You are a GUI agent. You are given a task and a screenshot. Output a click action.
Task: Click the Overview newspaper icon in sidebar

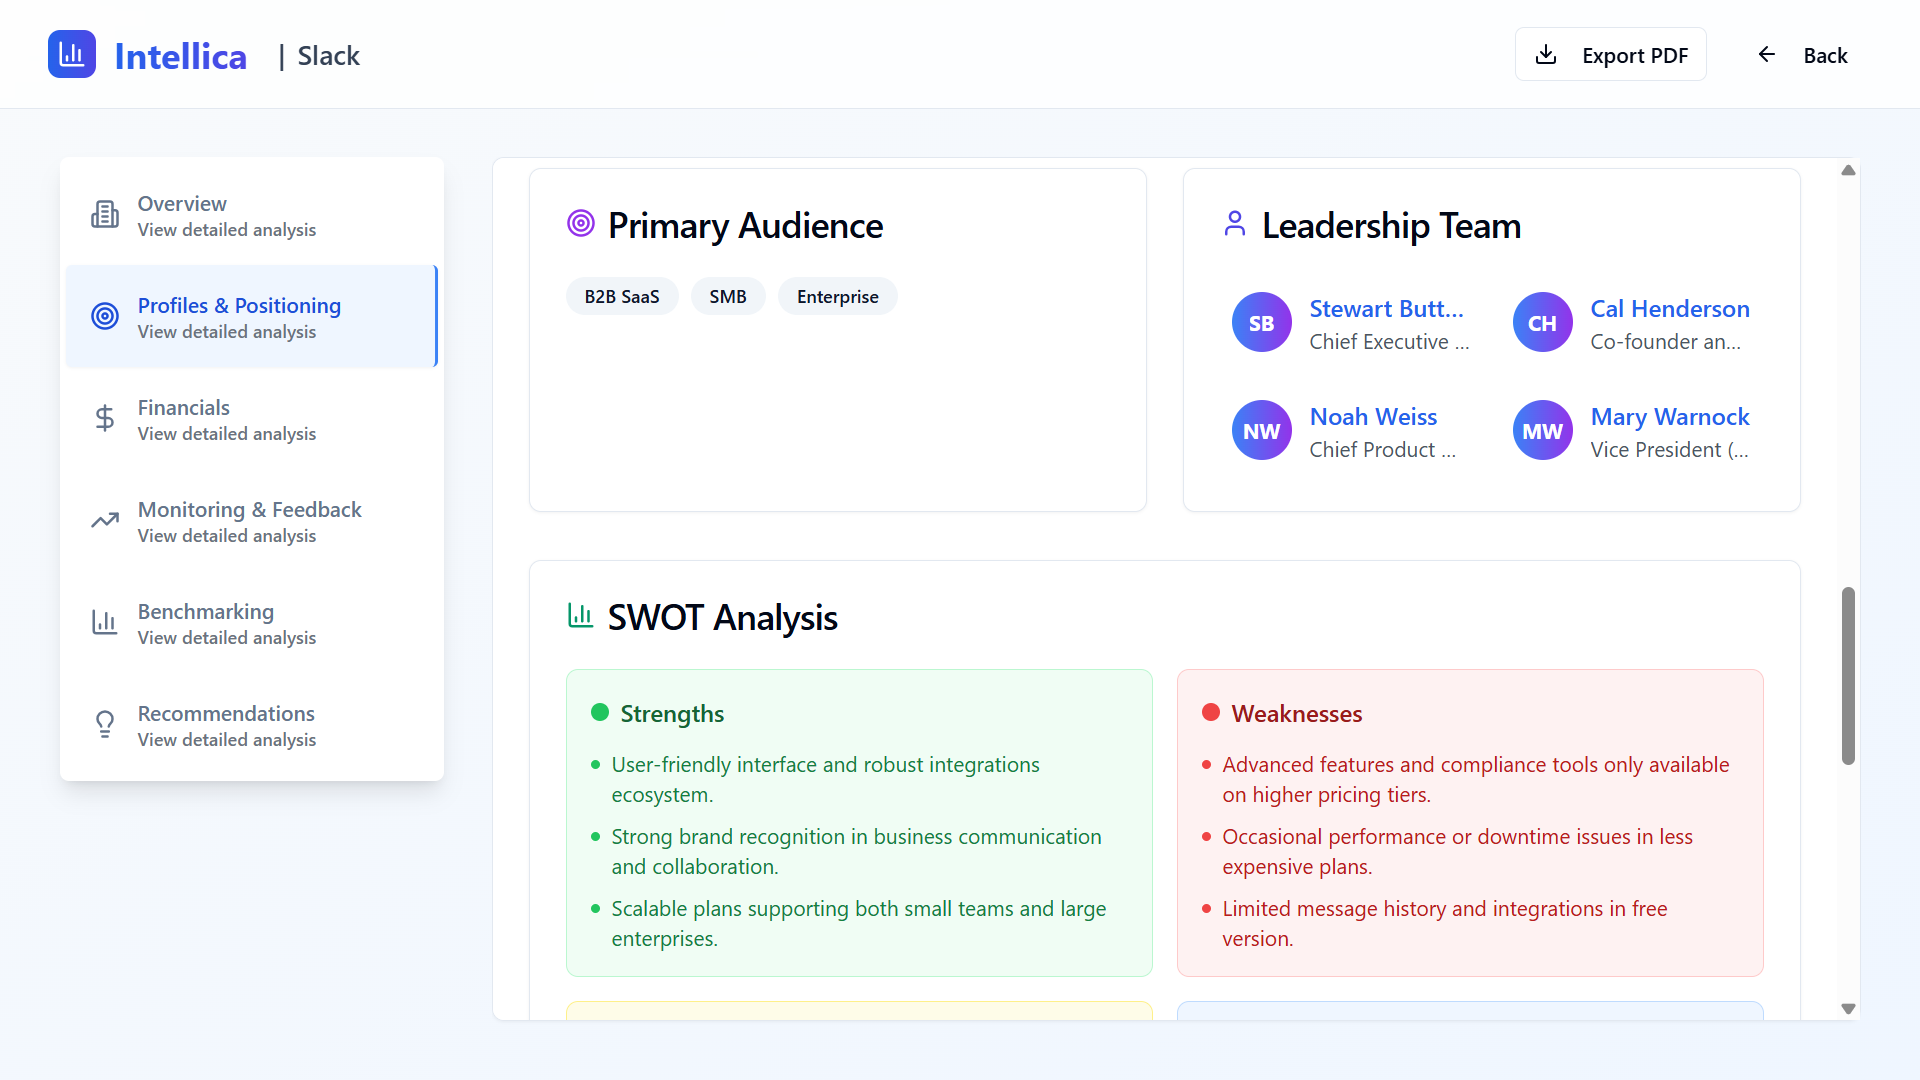click(x=105, y=215)
